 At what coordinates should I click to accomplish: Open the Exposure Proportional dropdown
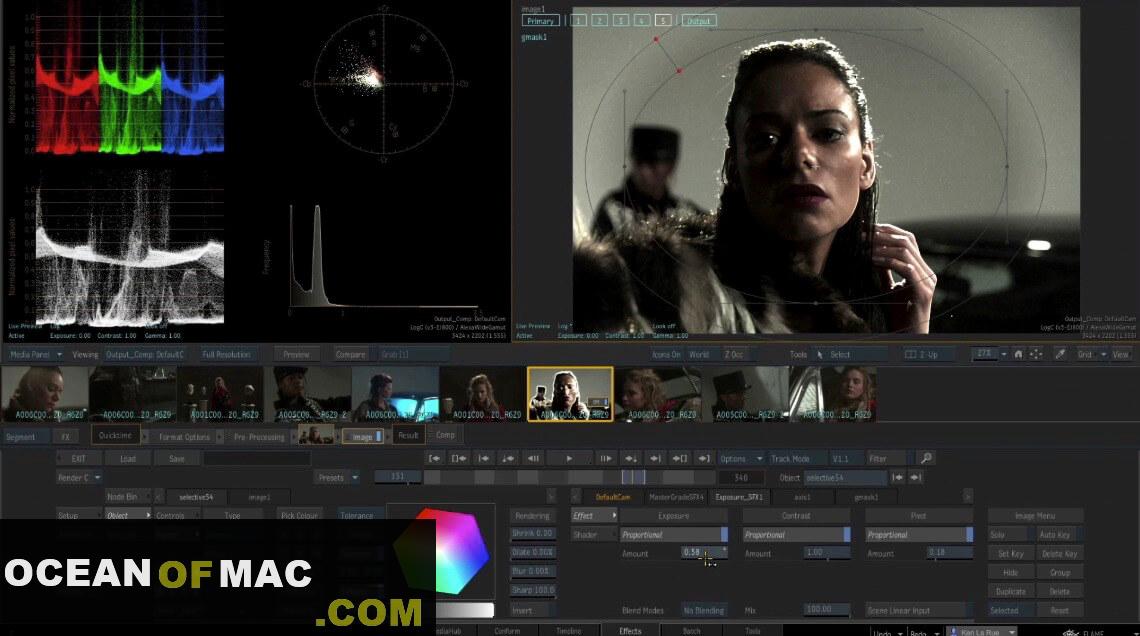coord(673,535)
